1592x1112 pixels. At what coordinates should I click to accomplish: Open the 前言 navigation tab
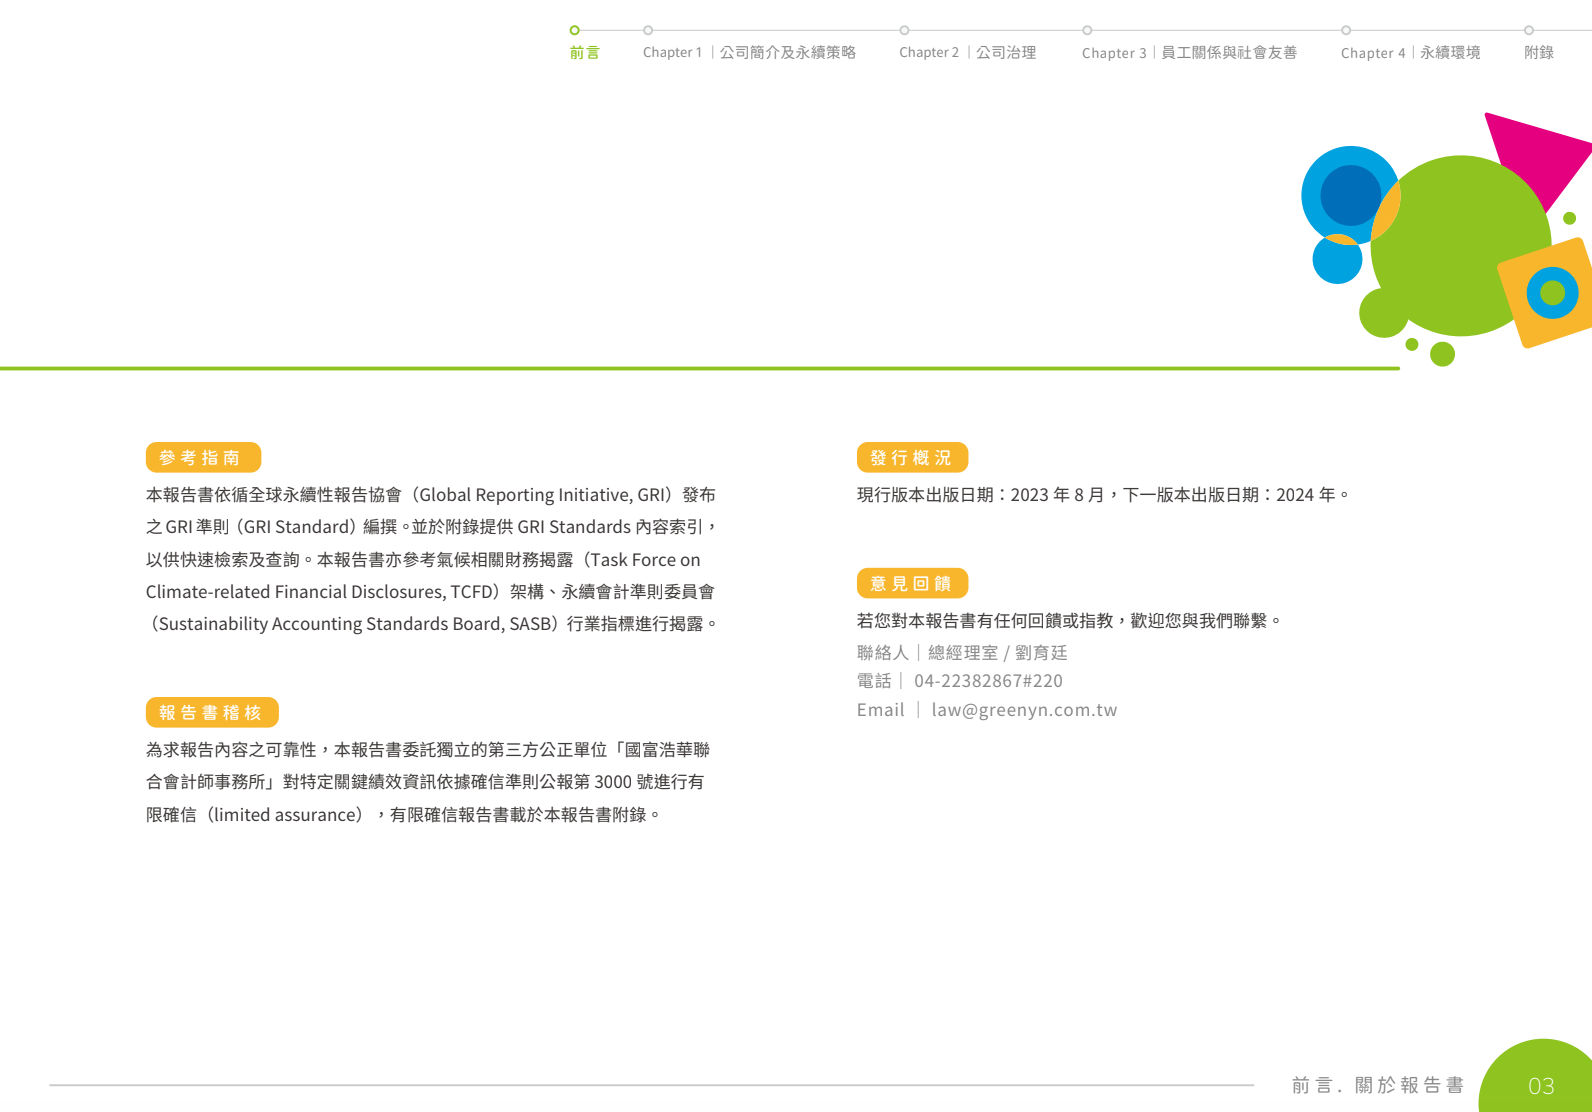pyautogui.click(x=585, y=52)
